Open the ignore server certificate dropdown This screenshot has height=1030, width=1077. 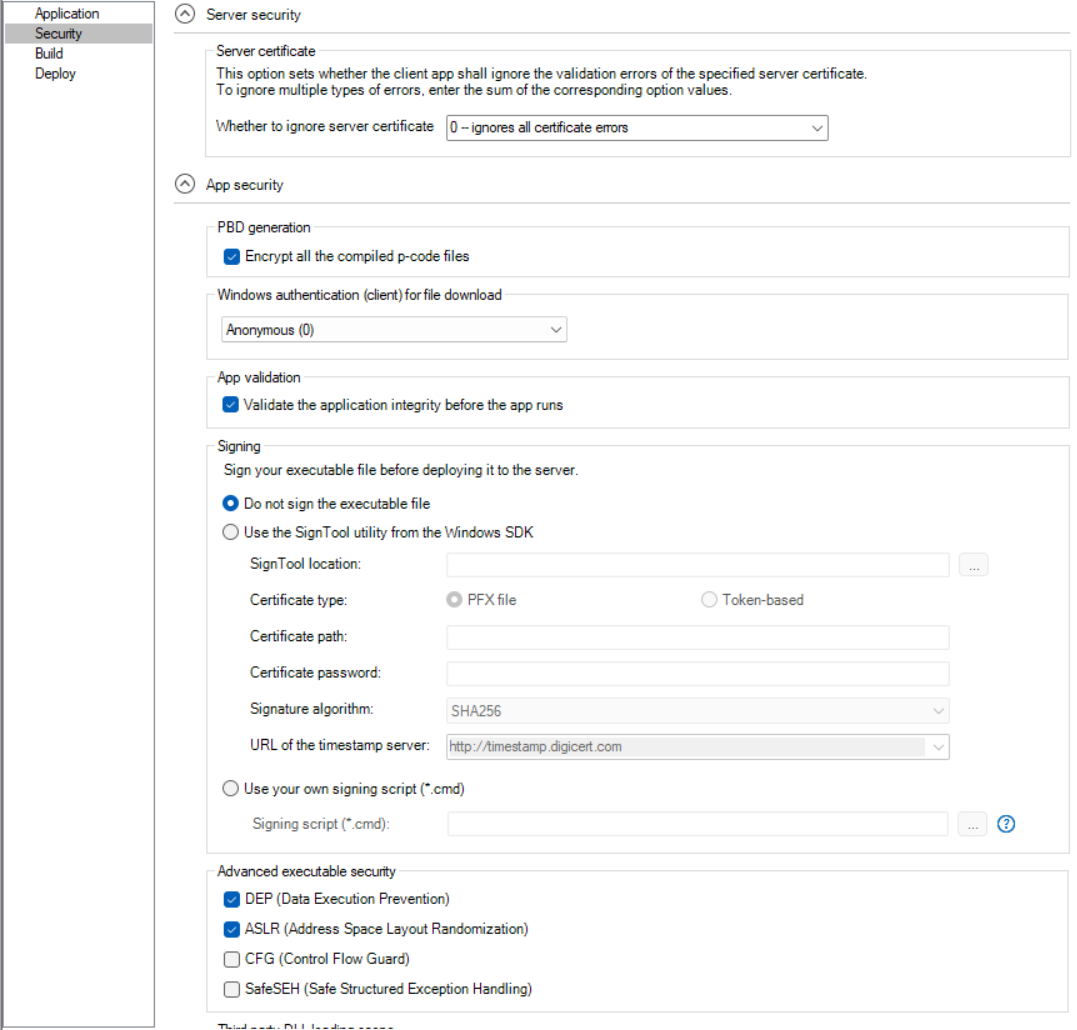636,128
